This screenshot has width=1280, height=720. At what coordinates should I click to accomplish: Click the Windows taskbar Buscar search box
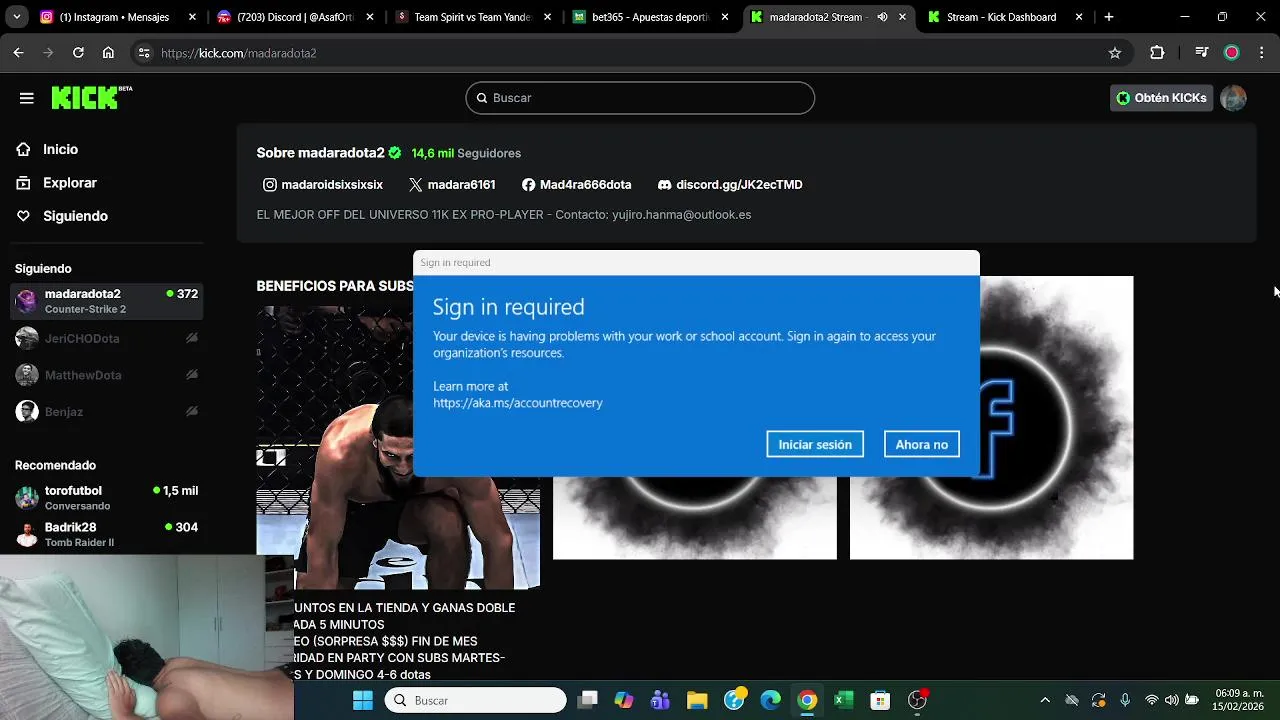pos(476,700)
